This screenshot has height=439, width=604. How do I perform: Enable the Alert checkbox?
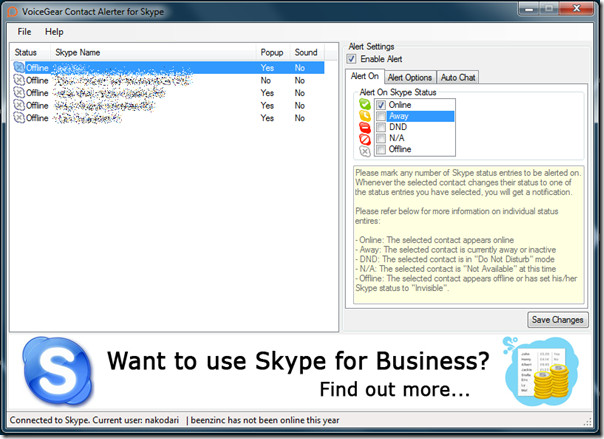[351, 59]
